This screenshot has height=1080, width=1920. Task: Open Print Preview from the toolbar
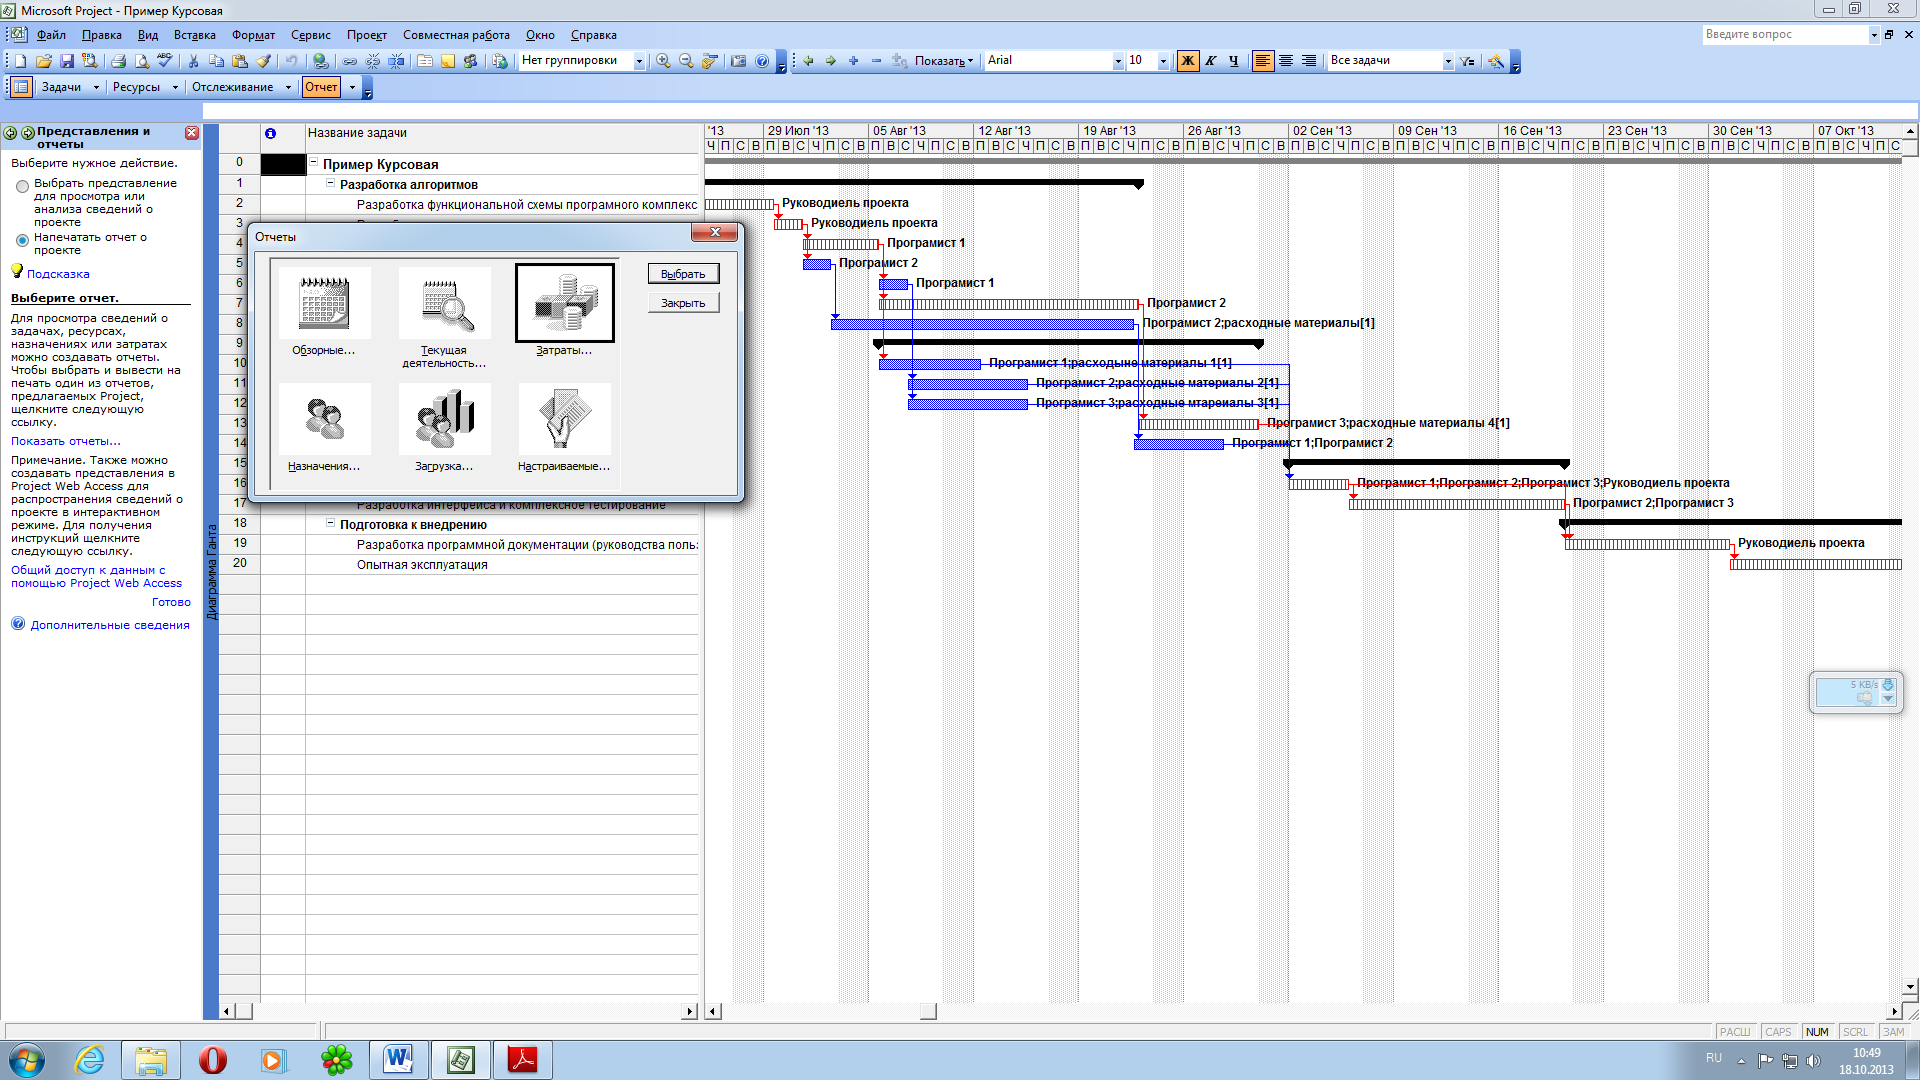[x=142, y=61]
